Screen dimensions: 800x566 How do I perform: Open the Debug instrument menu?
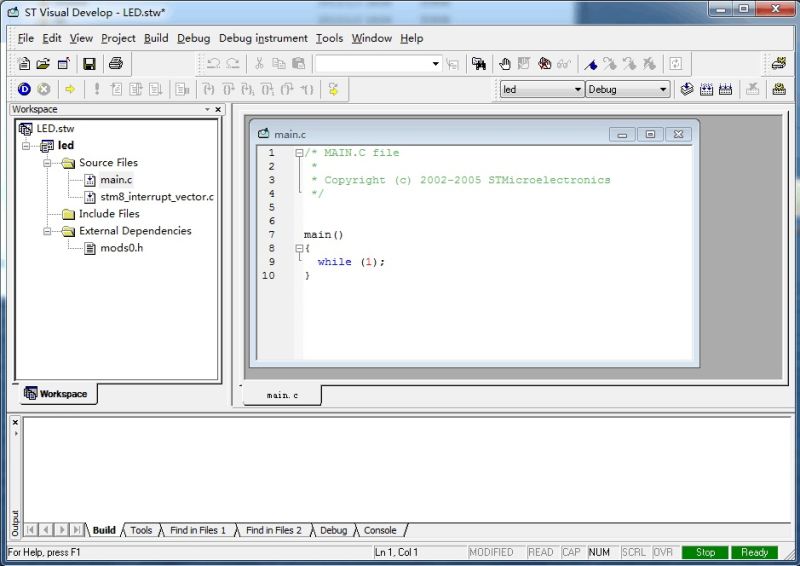263,38
